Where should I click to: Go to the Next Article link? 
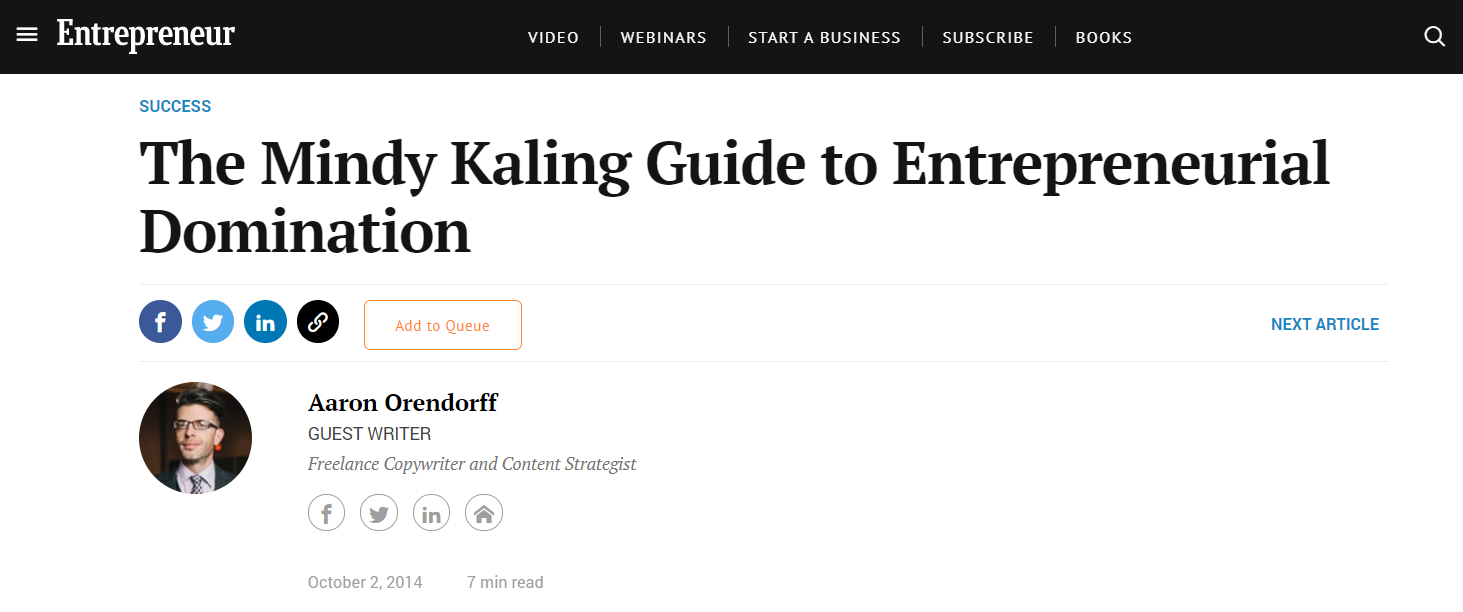(1325, 324)
